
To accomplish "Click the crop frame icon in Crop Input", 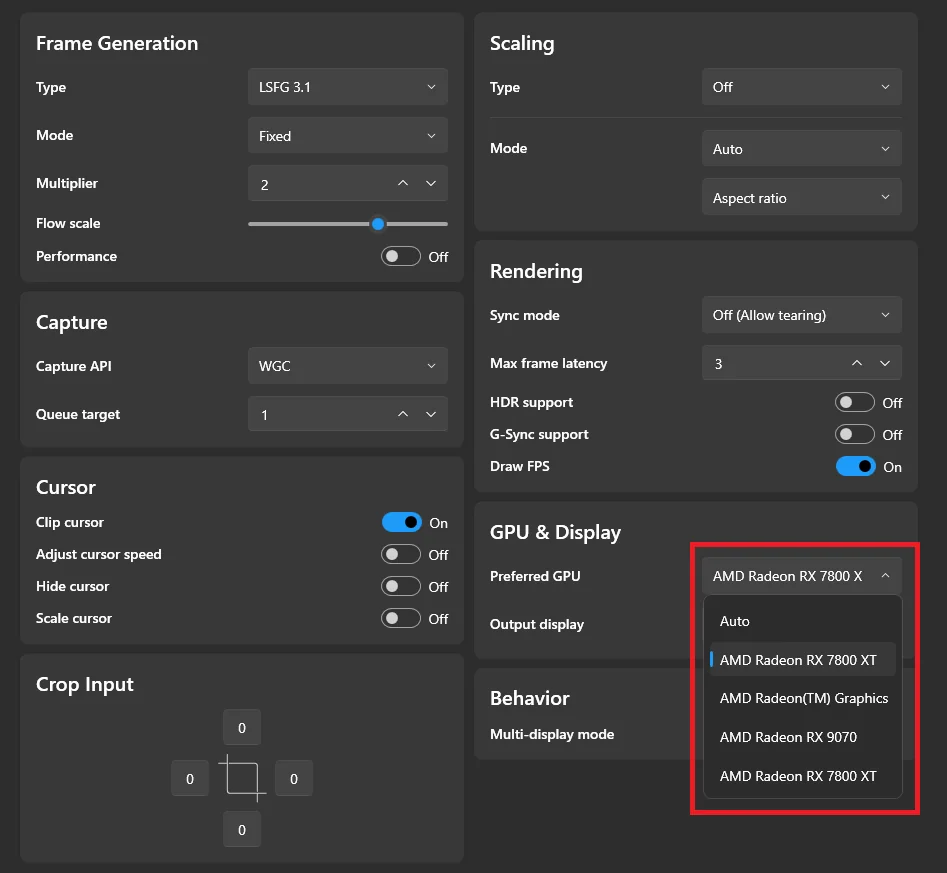I will click(x=242, y=778).
